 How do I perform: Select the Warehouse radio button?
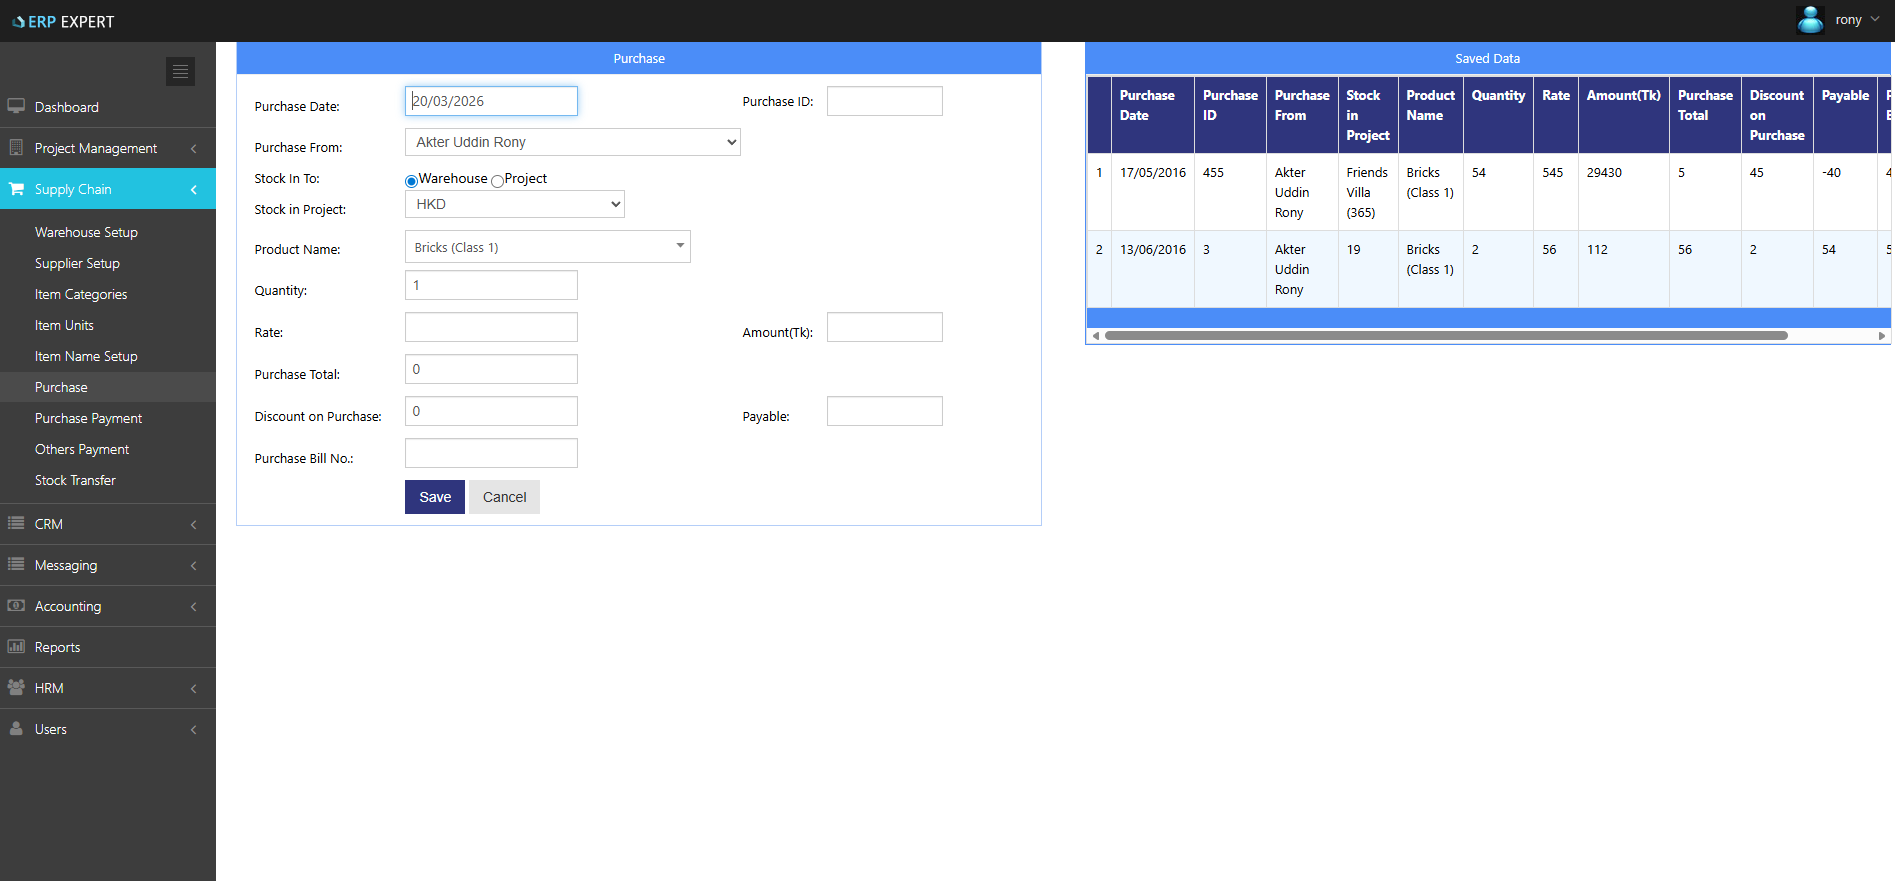tap(411, 181)
